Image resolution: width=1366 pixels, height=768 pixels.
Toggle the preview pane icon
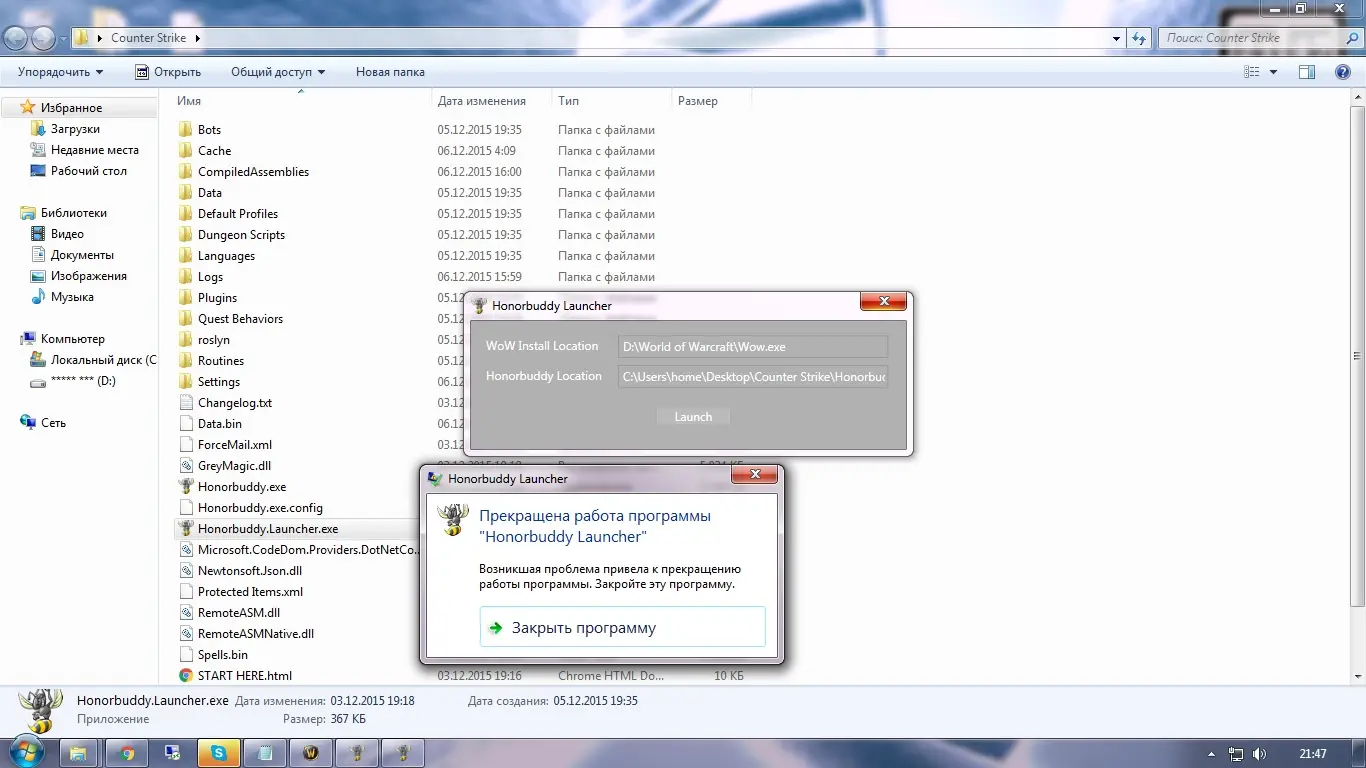pos(1307,72)
